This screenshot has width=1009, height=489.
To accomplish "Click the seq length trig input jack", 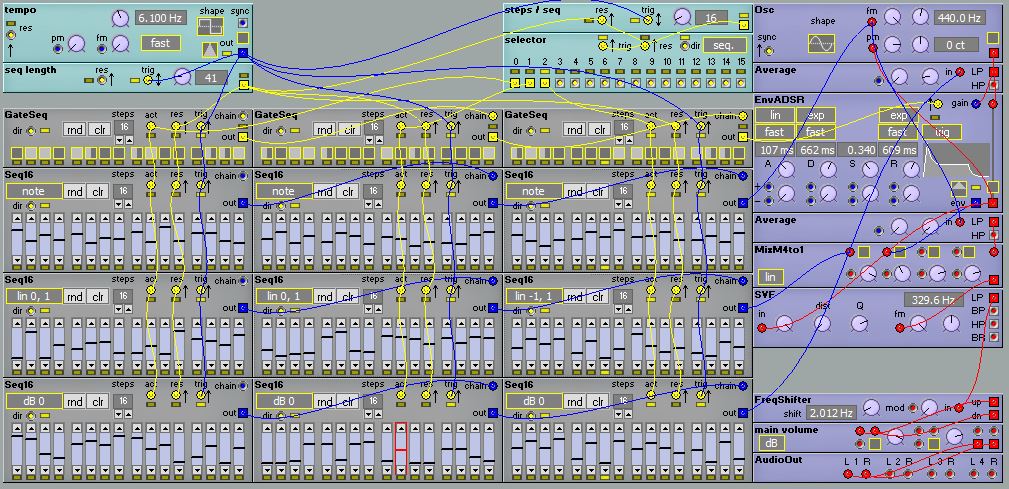I will 147,80.
